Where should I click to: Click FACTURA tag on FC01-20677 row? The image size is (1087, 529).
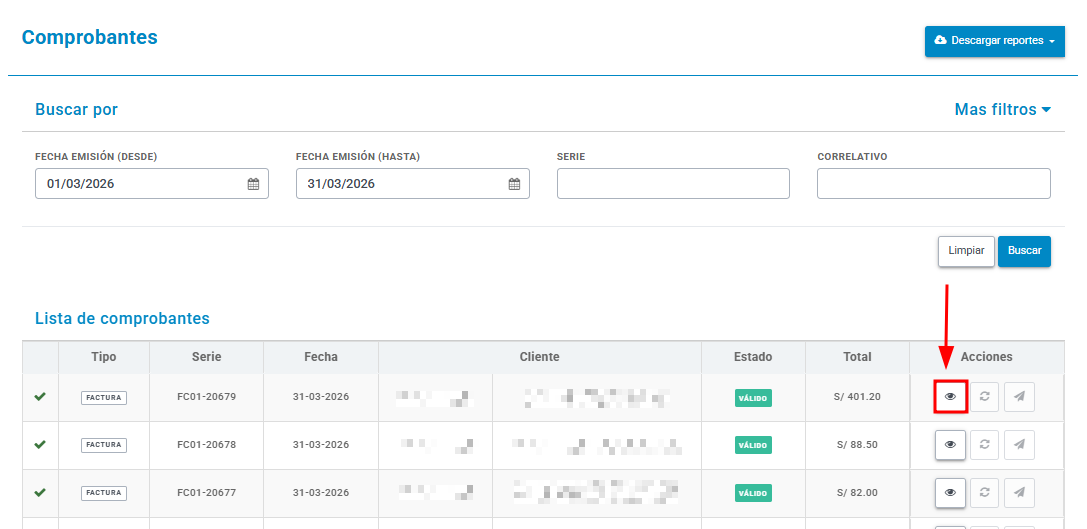click(x=104, y=493)
